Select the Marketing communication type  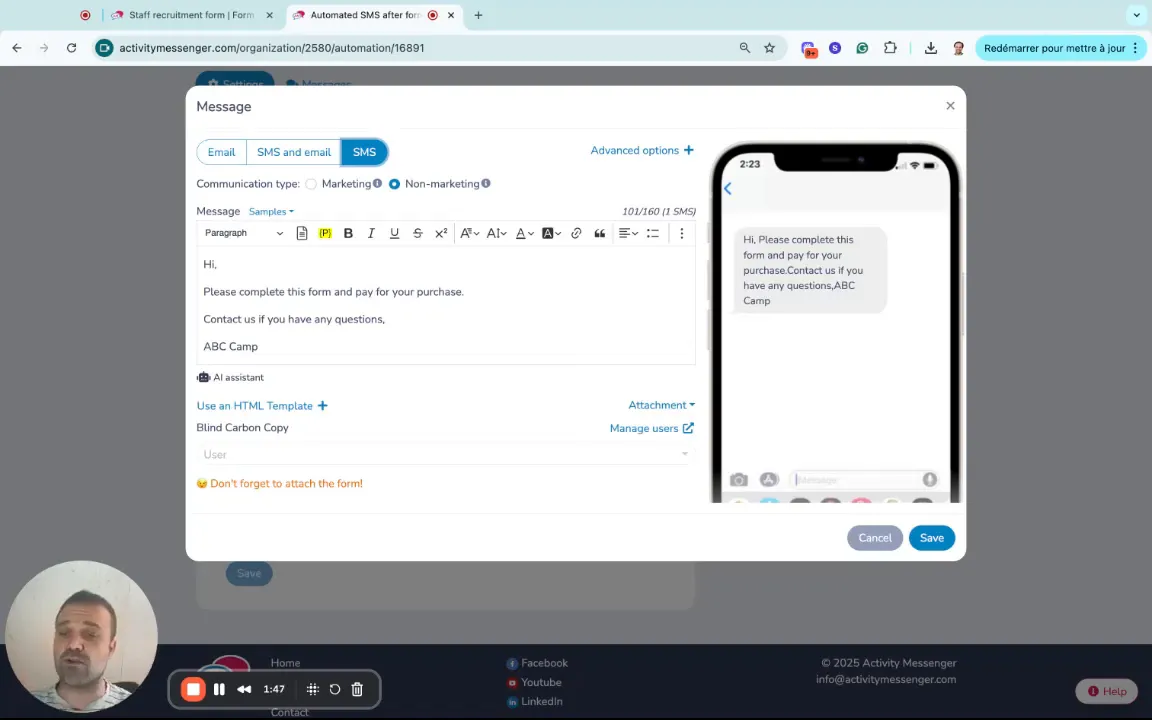[x=312, y=184]
